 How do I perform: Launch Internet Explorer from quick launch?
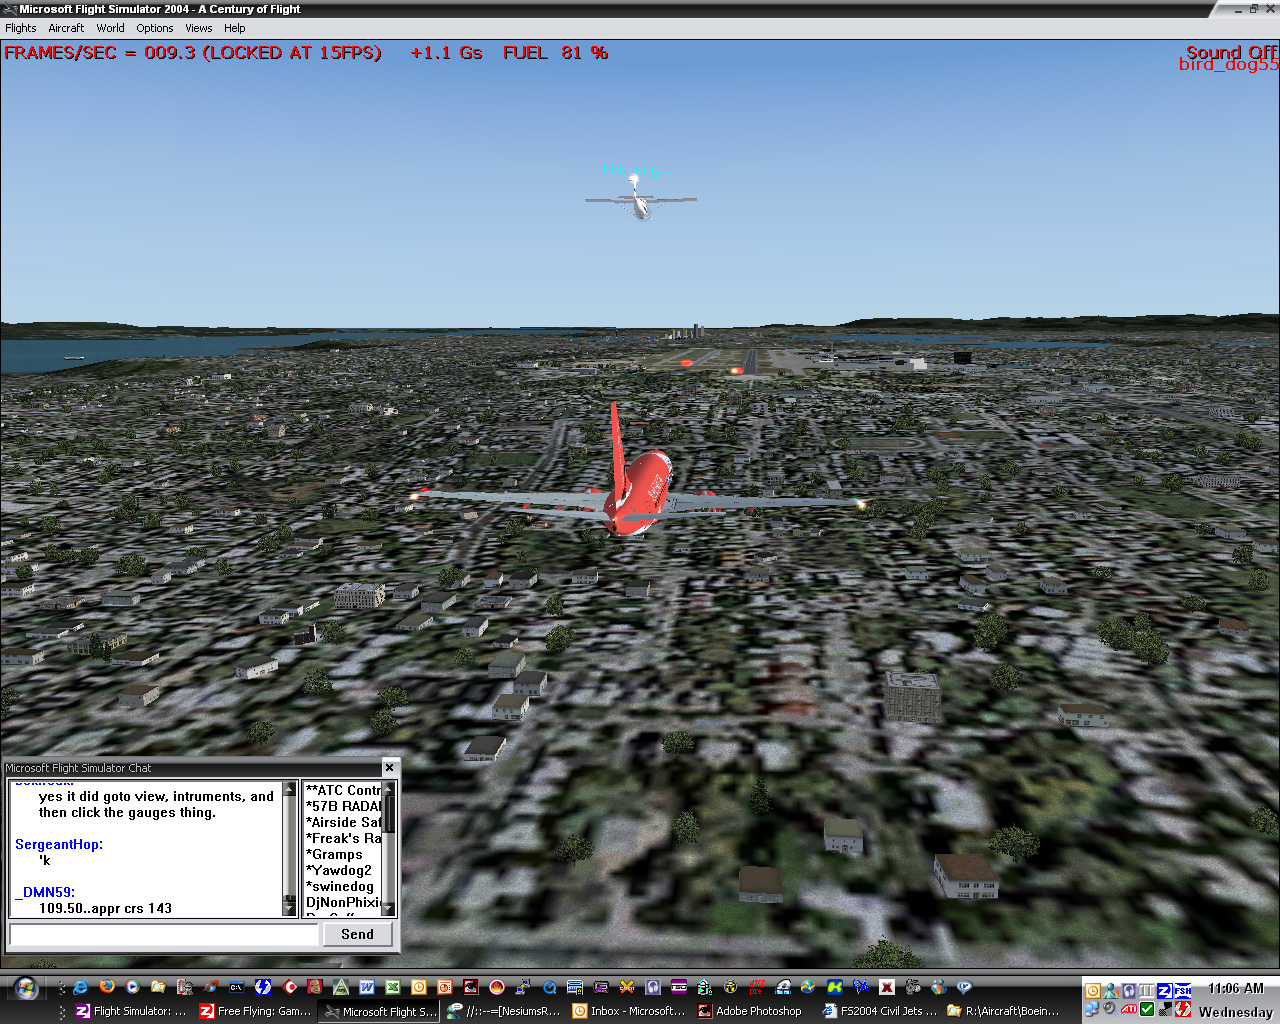click(x=81, y=987)
